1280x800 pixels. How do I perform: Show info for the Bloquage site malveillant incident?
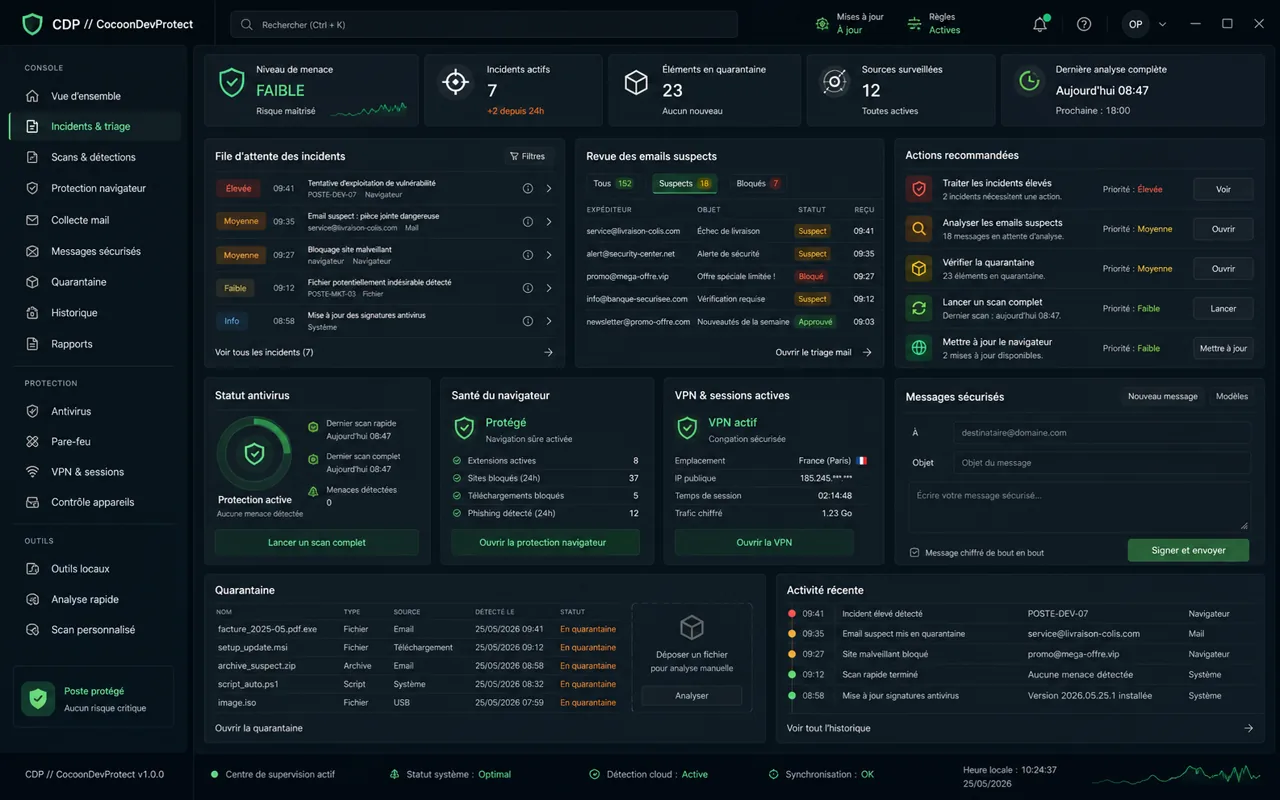tap(528, 255)
